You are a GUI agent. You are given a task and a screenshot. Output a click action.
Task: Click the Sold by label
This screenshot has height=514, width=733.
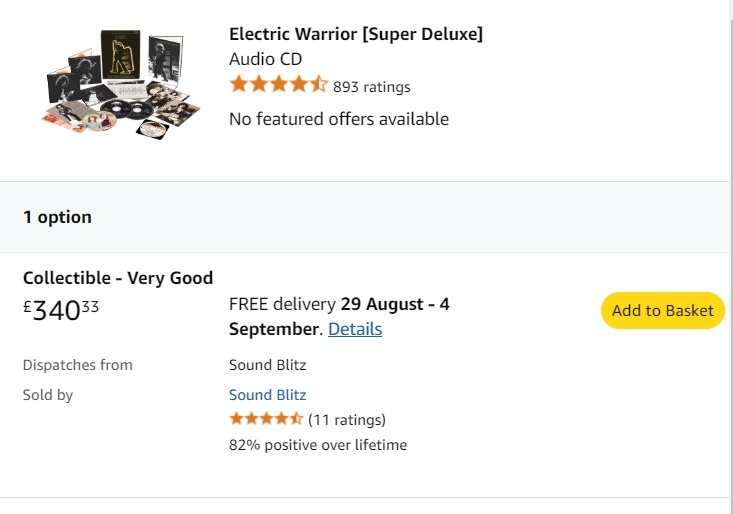tap(48, 395)
